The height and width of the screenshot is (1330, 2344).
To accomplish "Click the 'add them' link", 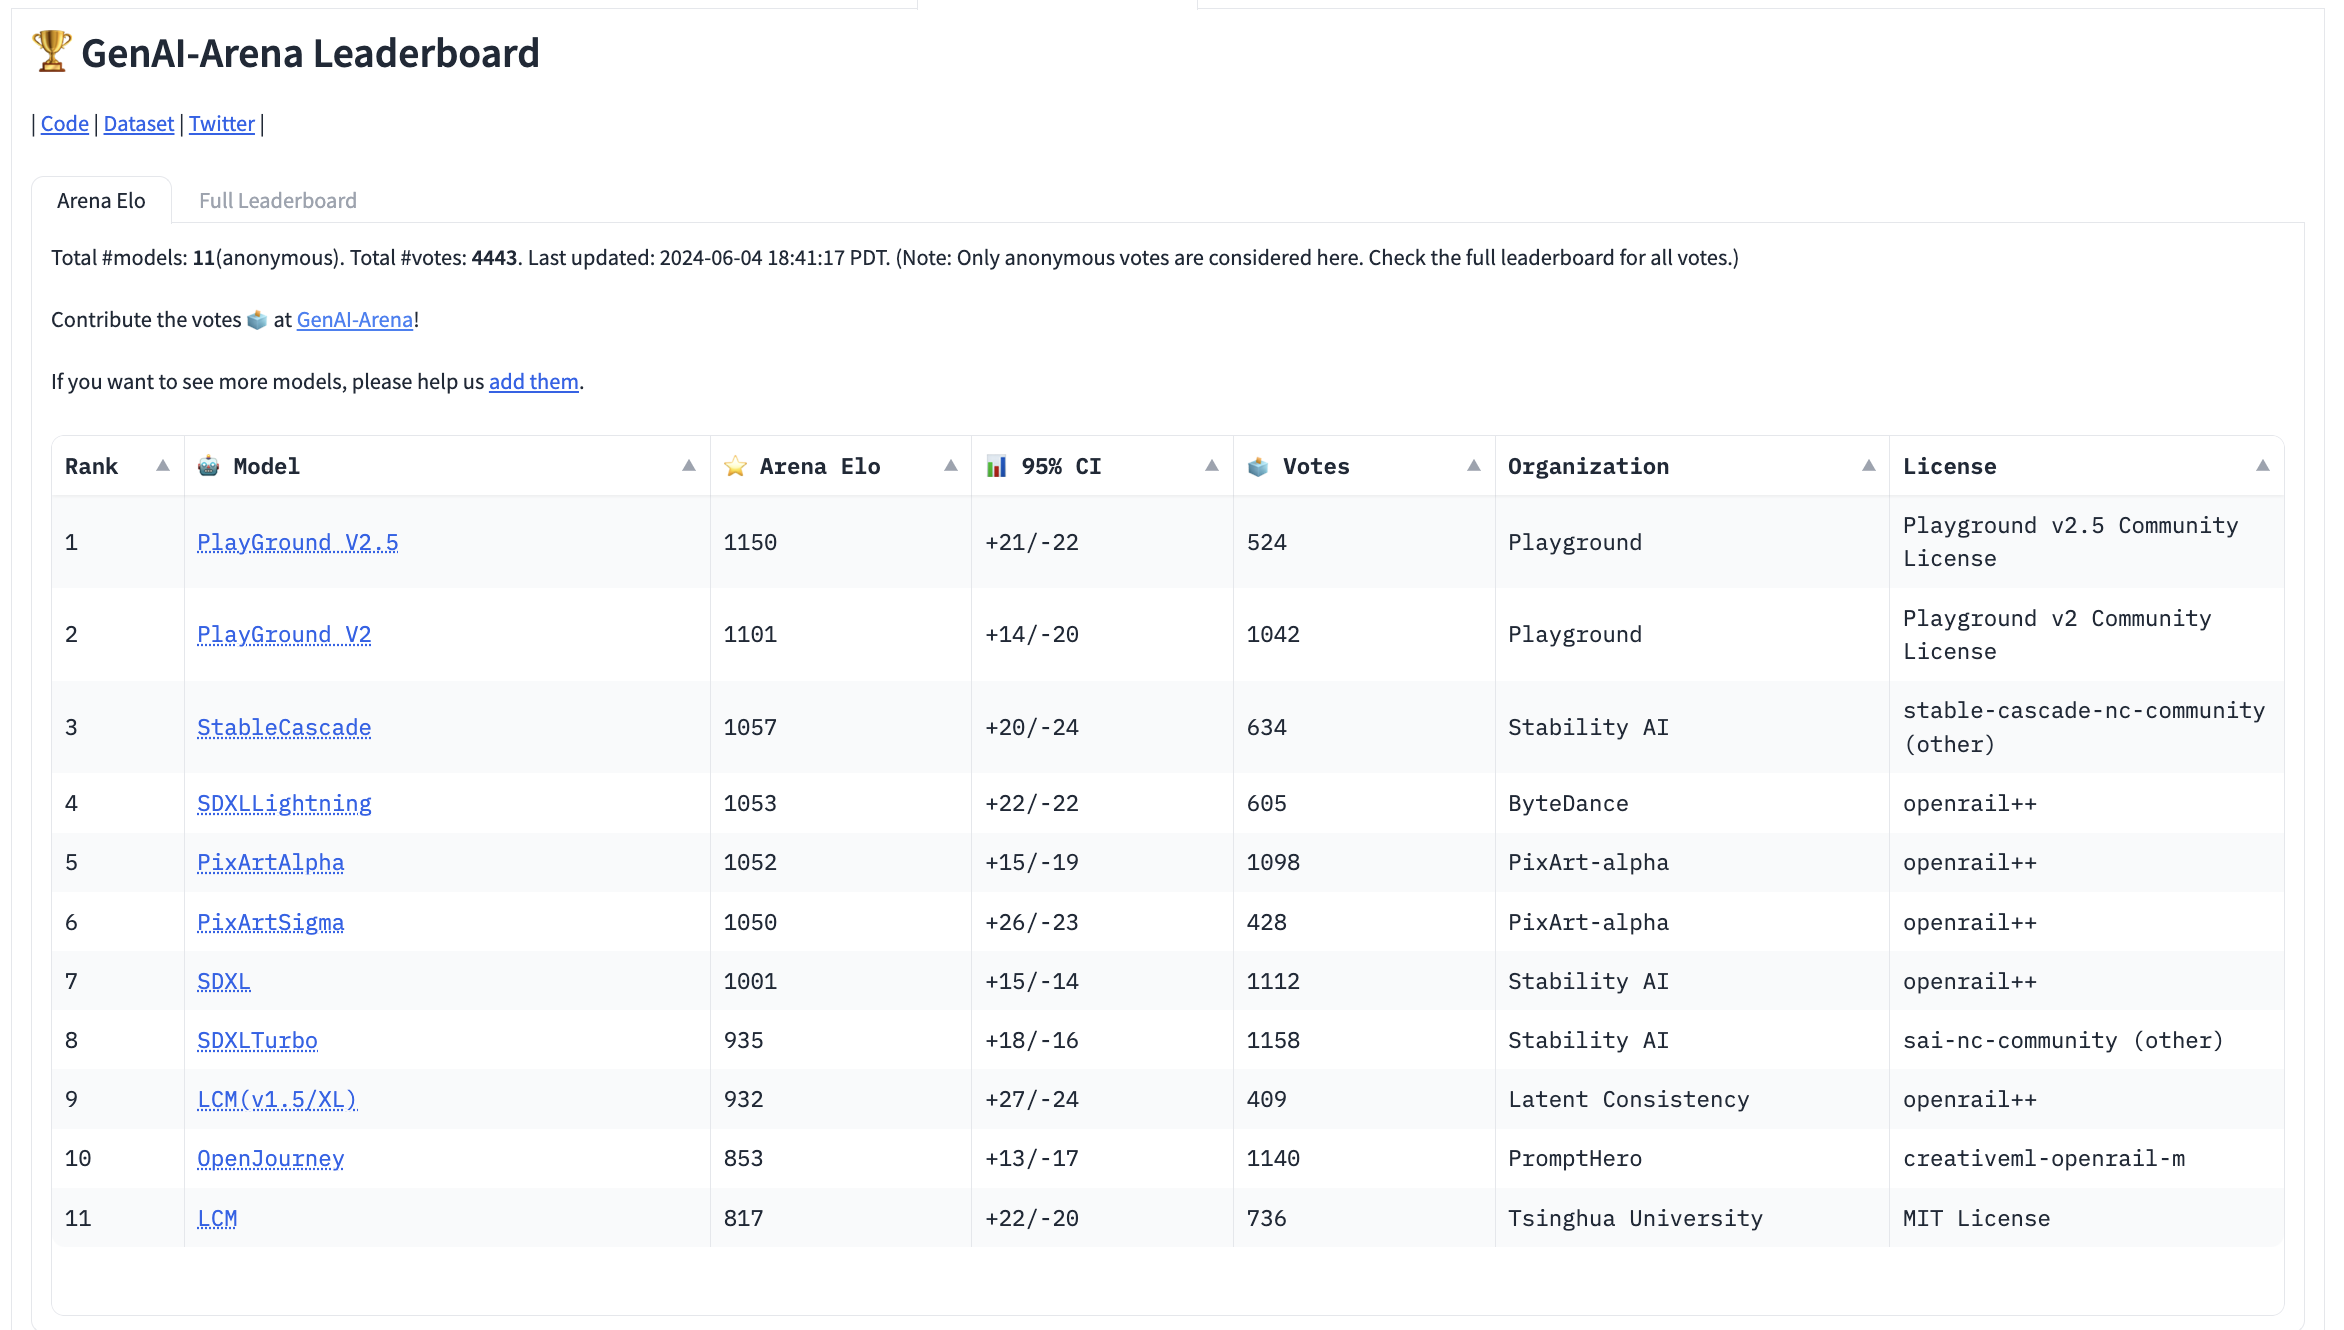I will 534,382.
